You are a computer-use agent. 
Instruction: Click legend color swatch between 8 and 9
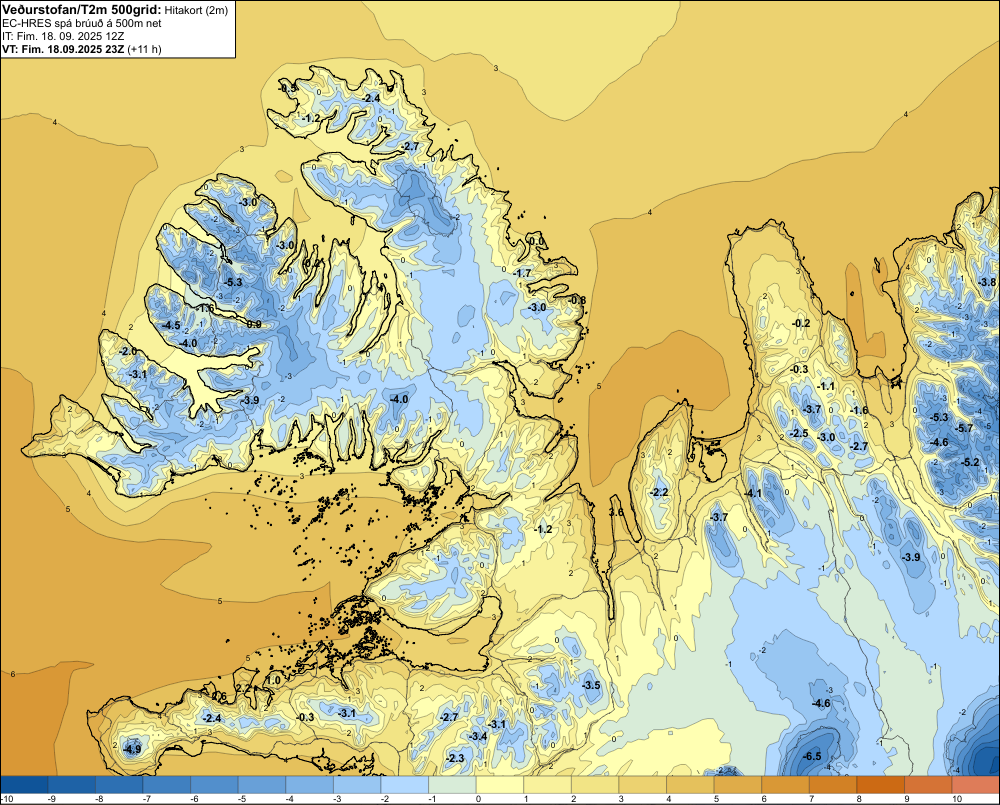coord(881,785)
